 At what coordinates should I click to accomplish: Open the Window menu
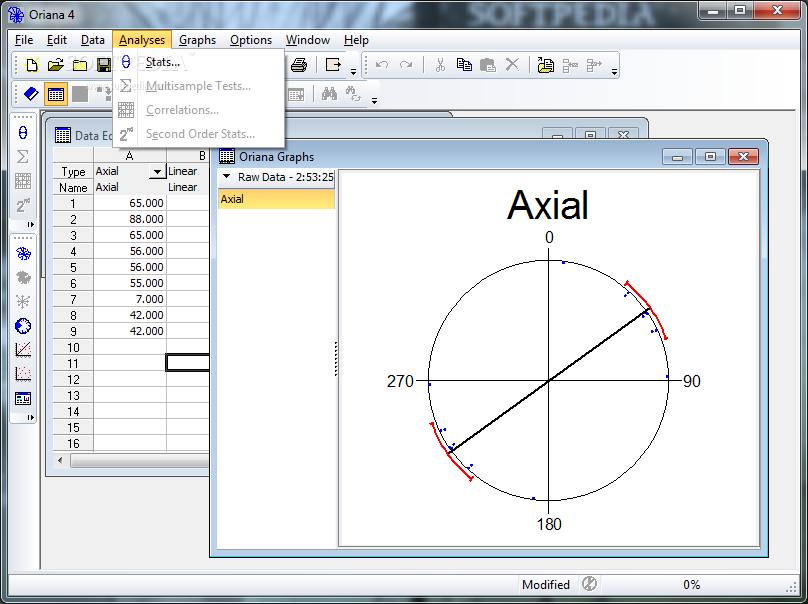[x=308, y=40]
